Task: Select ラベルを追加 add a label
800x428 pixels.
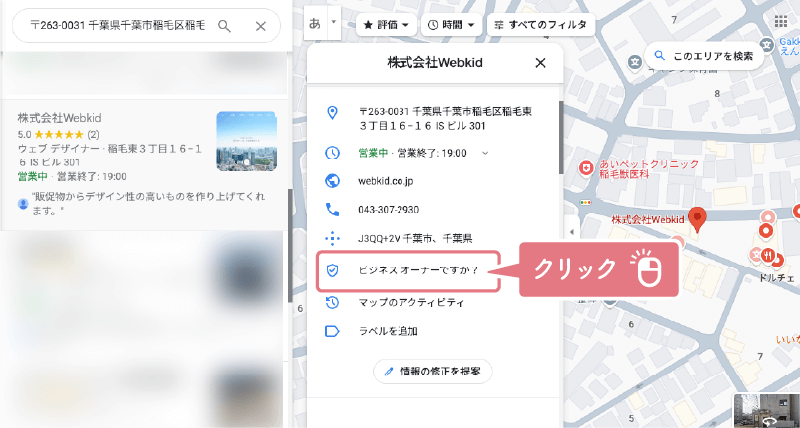Action: click(x=388, y=331)
